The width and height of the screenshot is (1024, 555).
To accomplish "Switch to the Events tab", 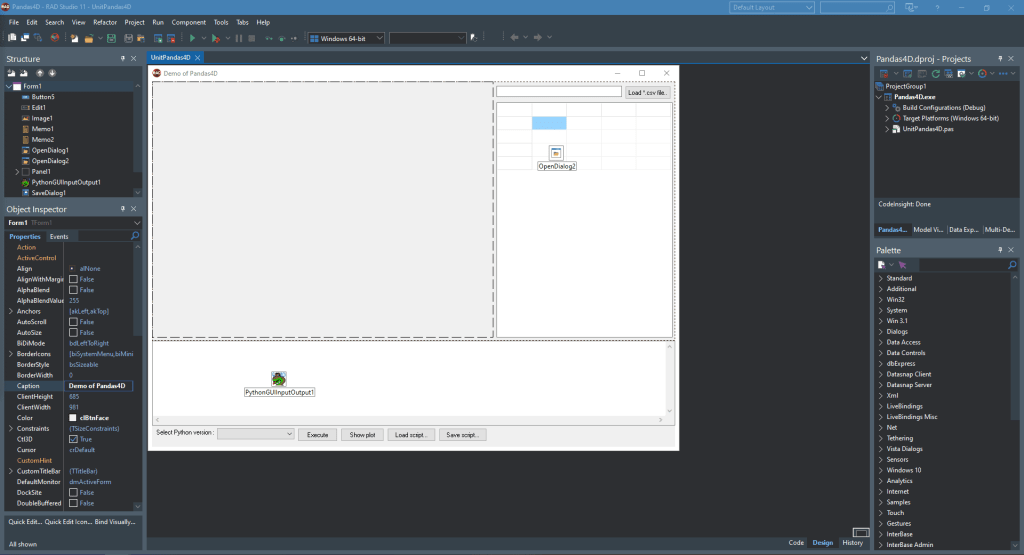I will pos(59,236).
